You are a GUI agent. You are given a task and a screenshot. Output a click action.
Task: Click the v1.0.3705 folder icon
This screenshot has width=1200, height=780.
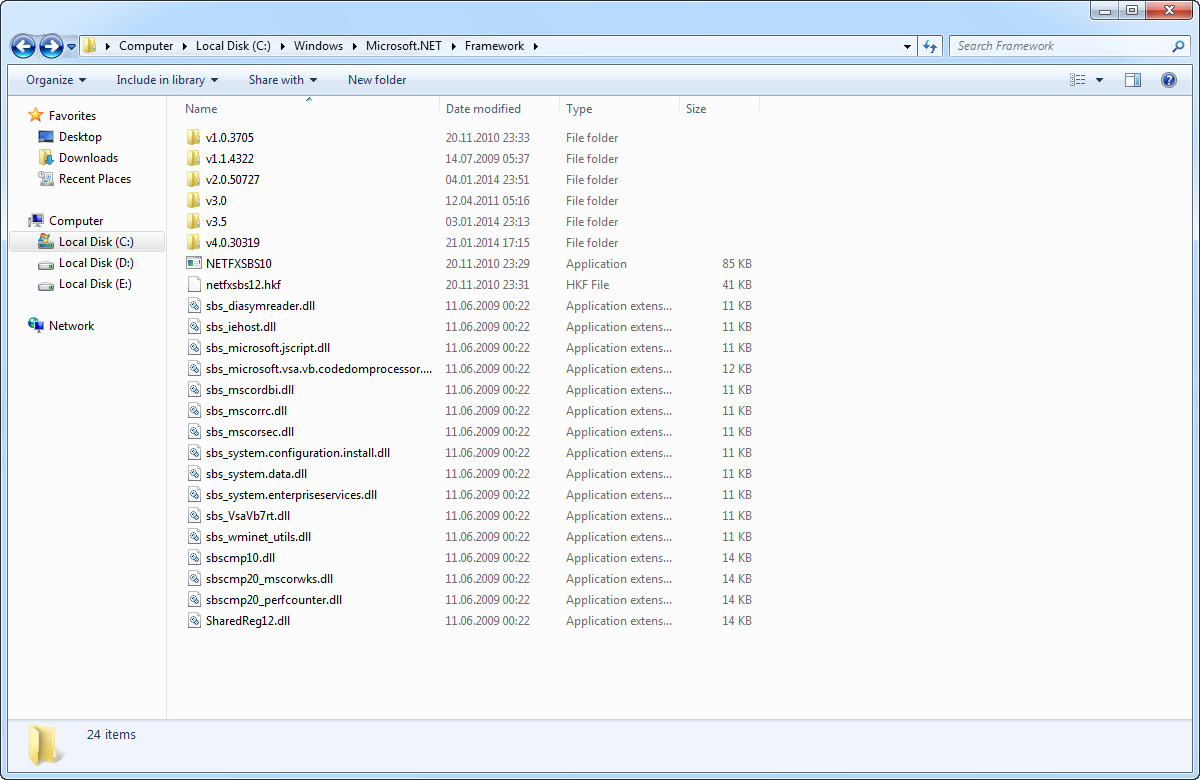194,137
